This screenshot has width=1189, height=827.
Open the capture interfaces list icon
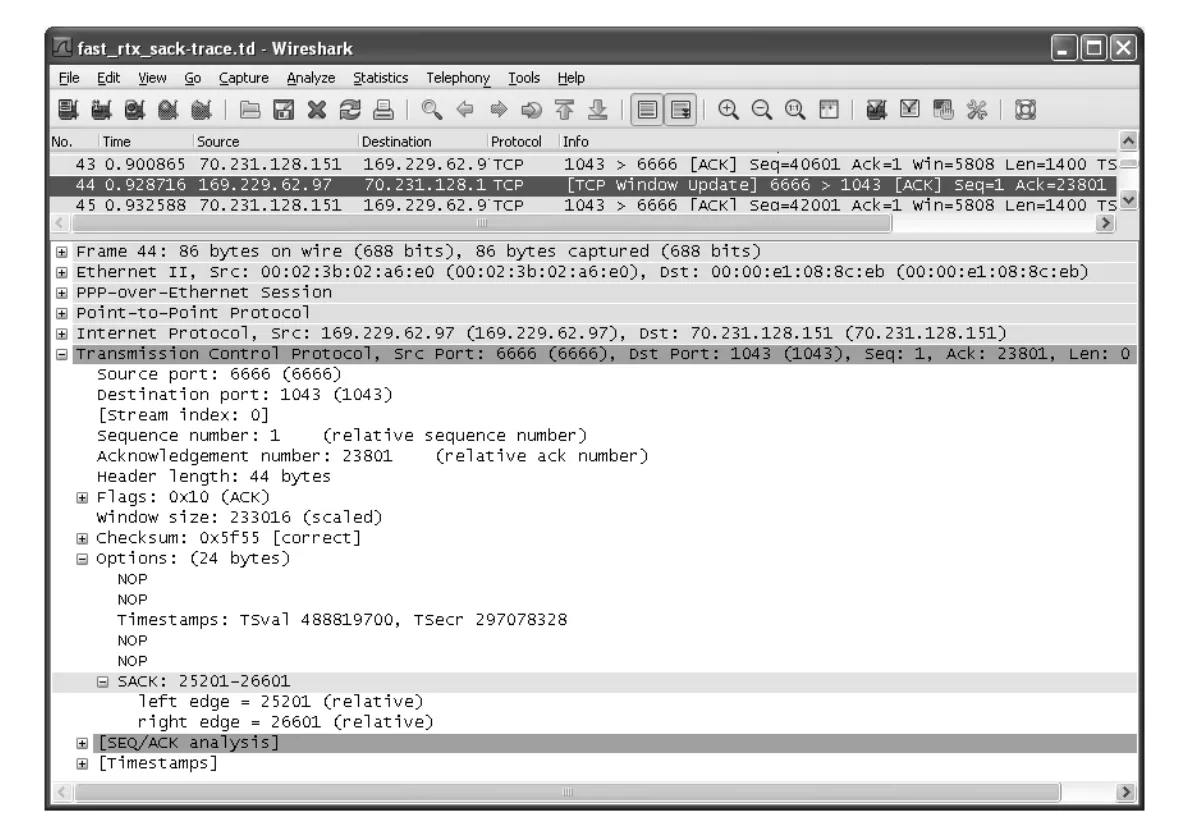[x=68, y=111]
